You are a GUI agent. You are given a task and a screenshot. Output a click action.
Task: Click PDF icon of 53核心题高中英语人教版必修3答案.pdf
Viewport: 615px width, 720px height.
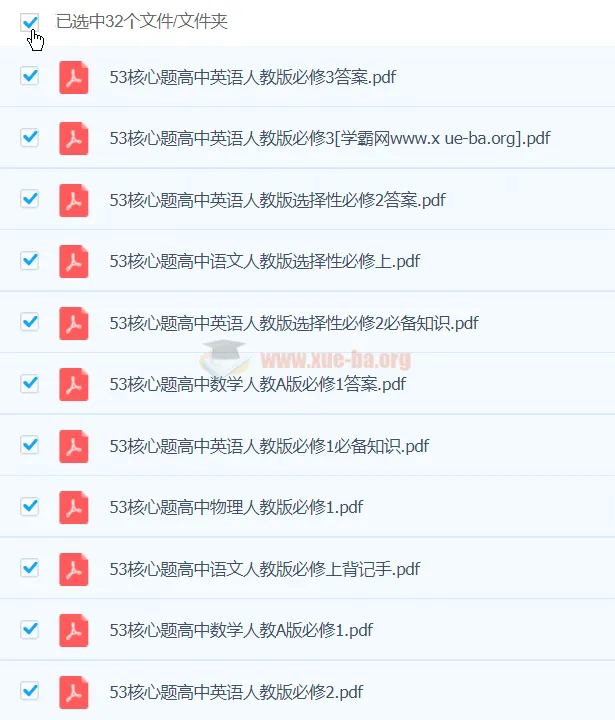(73, 77)
